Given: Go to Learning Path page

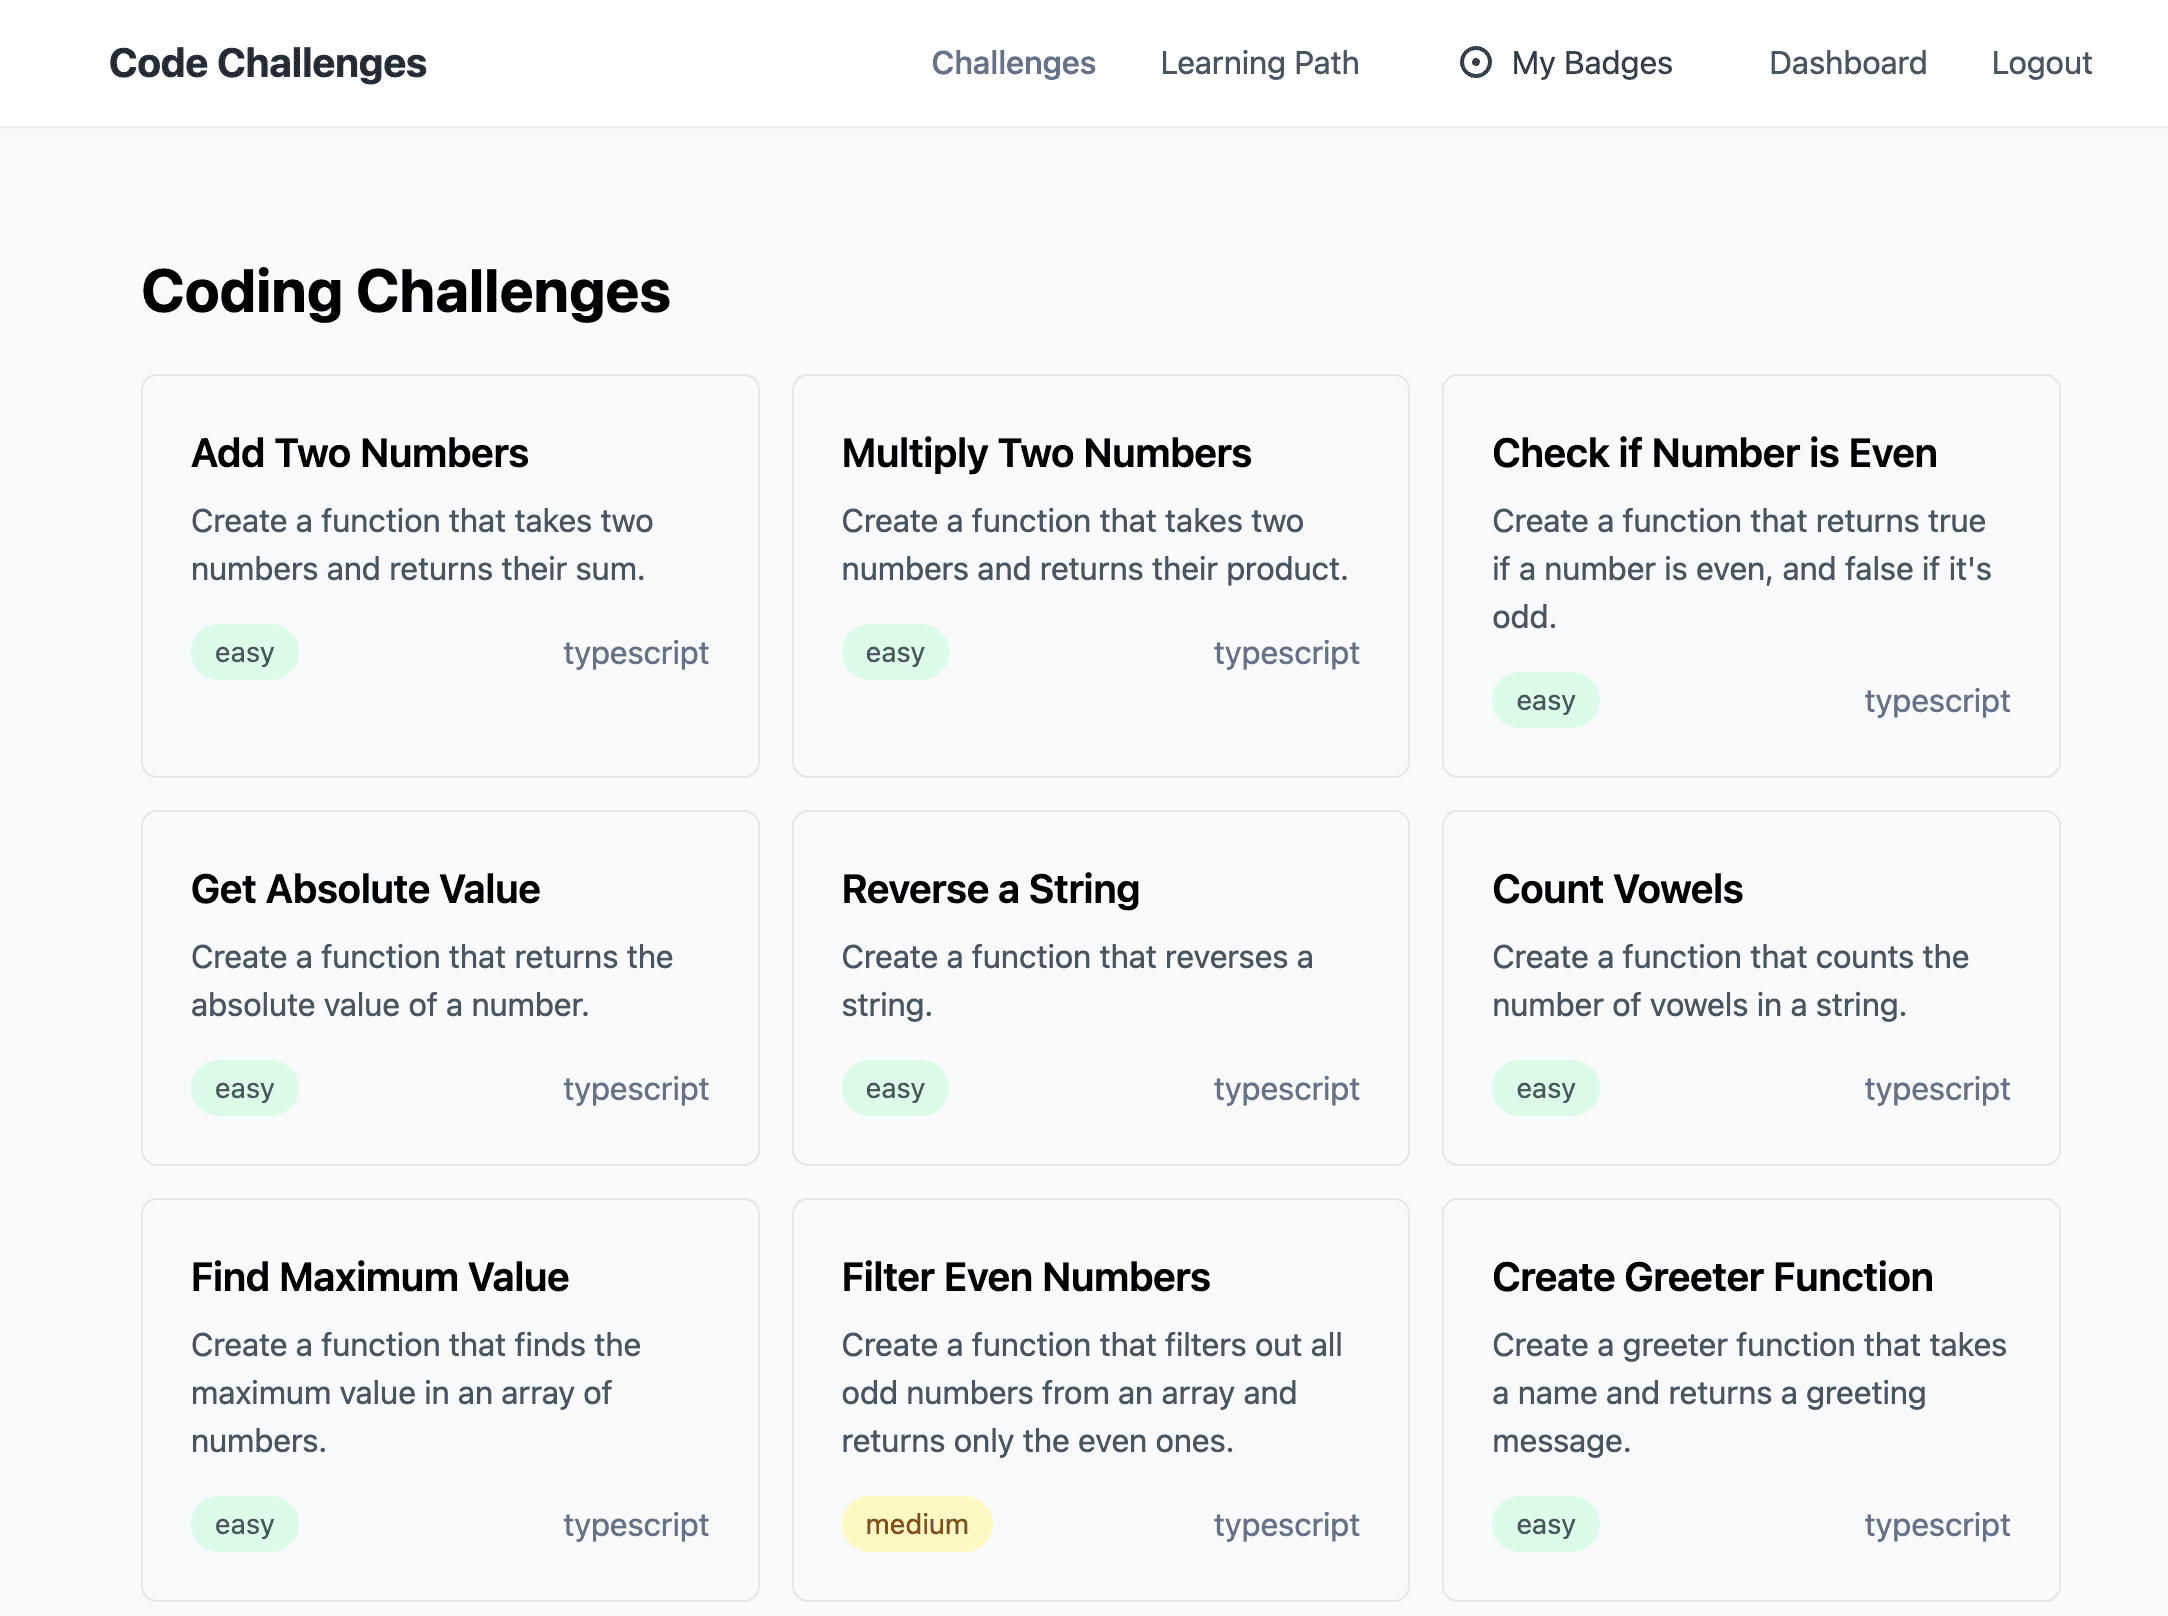Looking at the screenshot, I should click(x=1259, y=63).
